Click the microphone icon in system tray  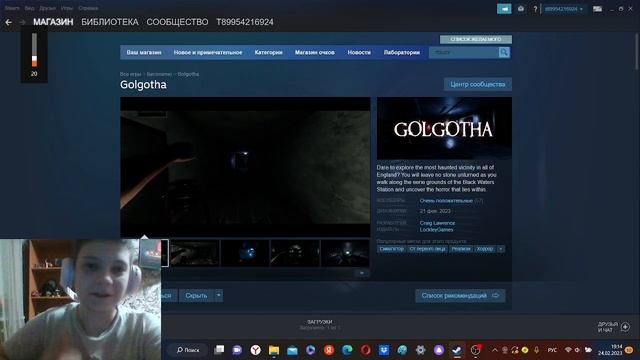tap(536, 350)
